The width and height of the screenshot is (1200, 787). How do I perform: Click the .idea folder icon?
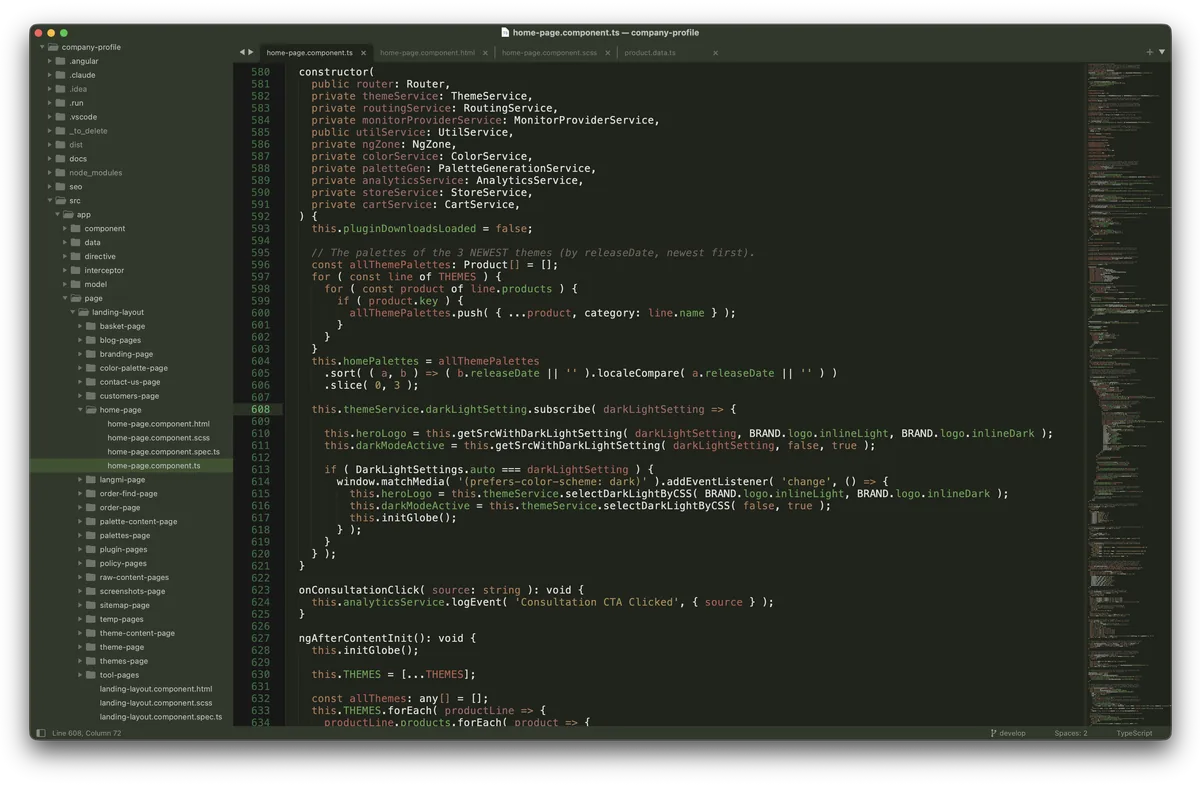pos(60,89)
